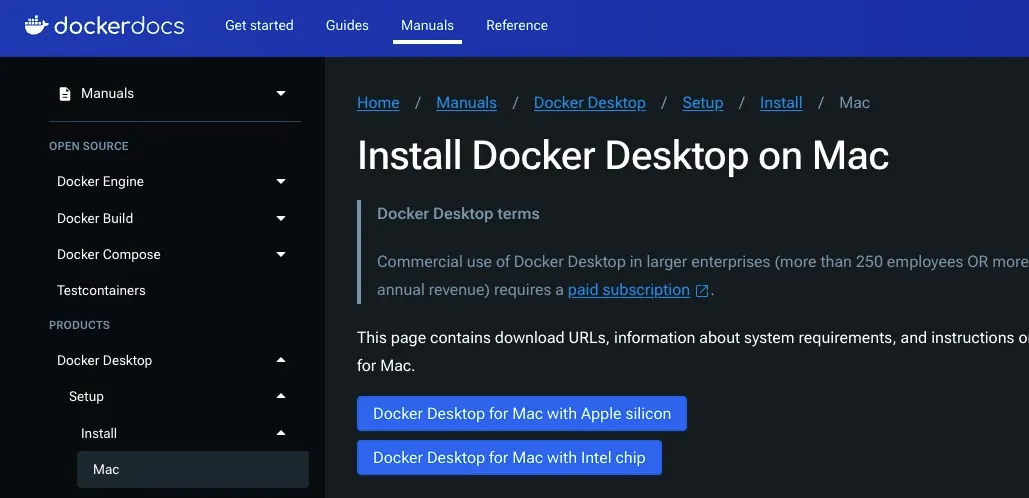Go to Install breadcrumb link
Screen dimensions: 1029x498
click(781, 103)
